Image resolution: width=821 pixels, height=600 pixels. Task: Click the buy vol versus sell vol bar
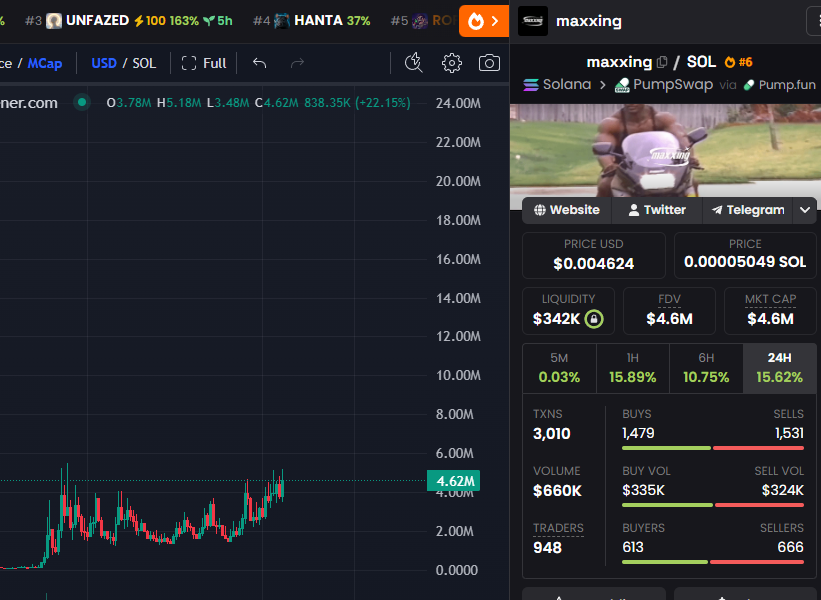[x=713, y=505]
